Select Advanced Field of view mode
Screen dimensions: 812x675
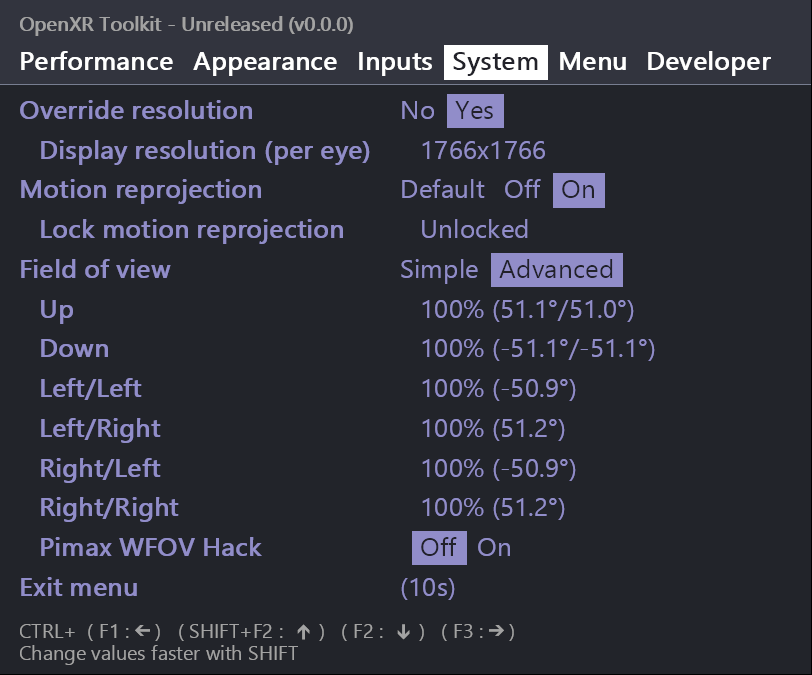[556, 270]
